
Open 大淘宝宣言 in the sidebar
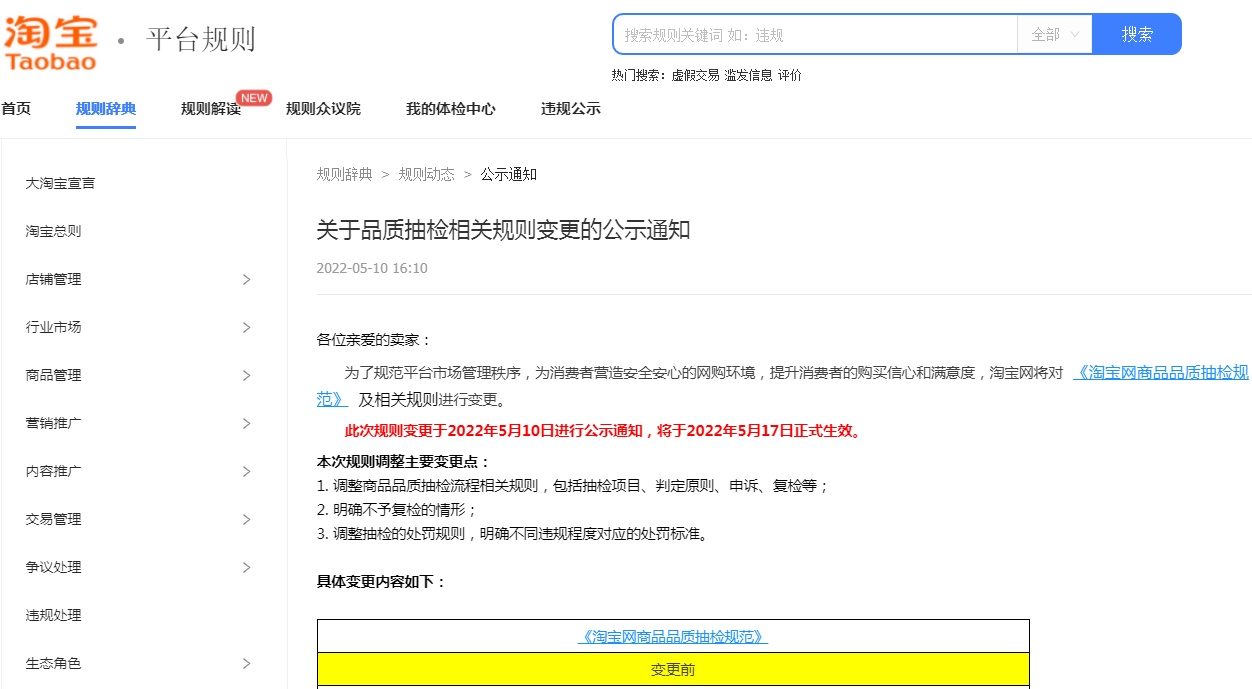click(61, 183)
